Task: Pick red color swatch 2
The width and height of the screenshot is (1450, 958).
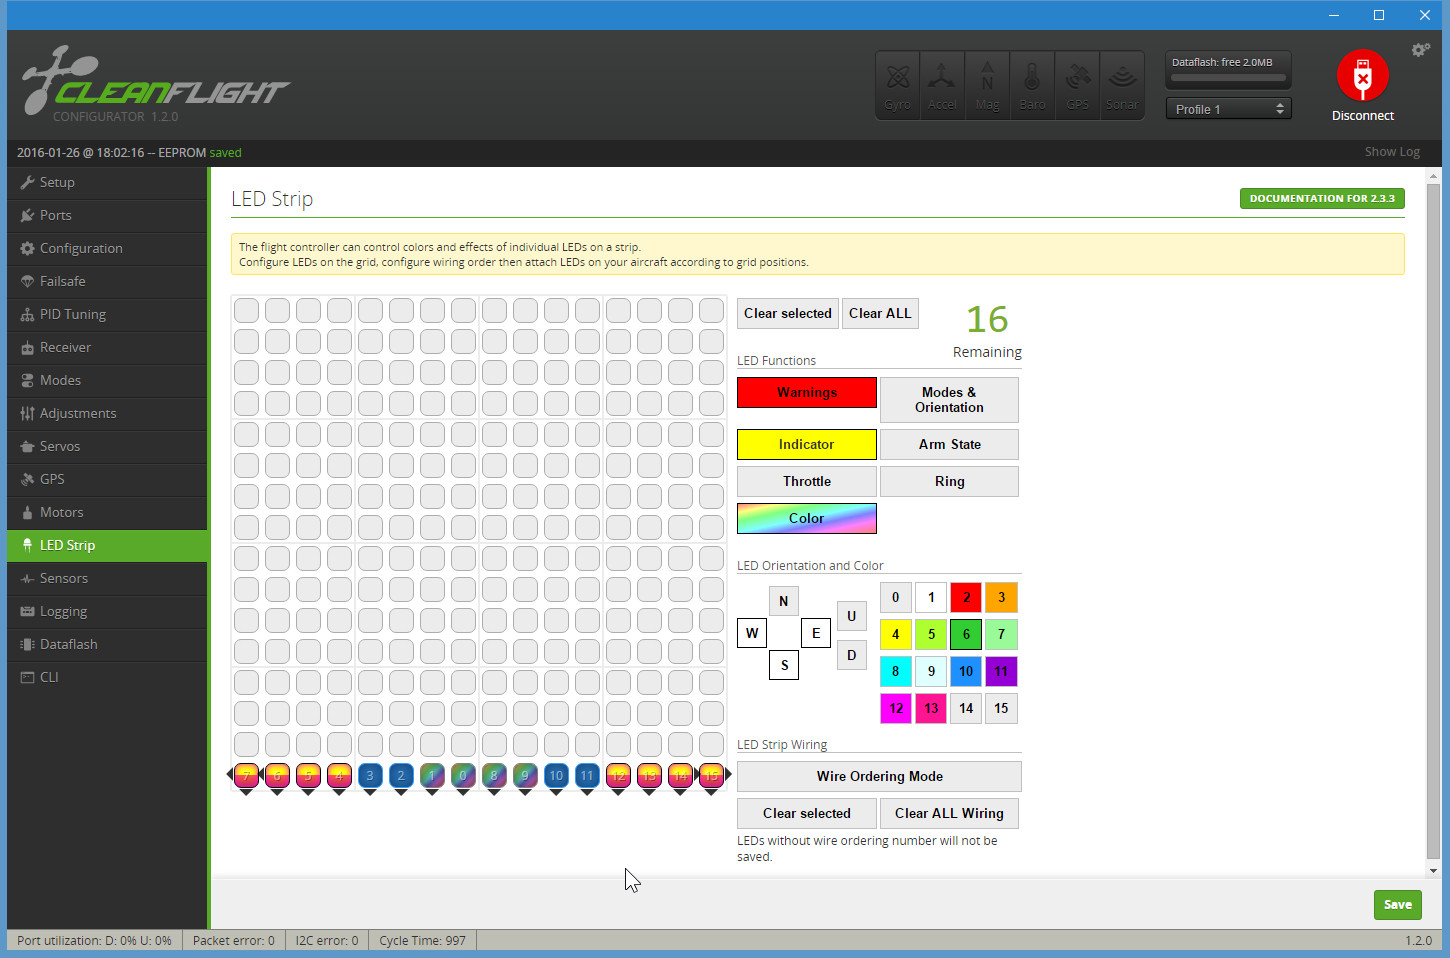Action: tap(966, 597)
